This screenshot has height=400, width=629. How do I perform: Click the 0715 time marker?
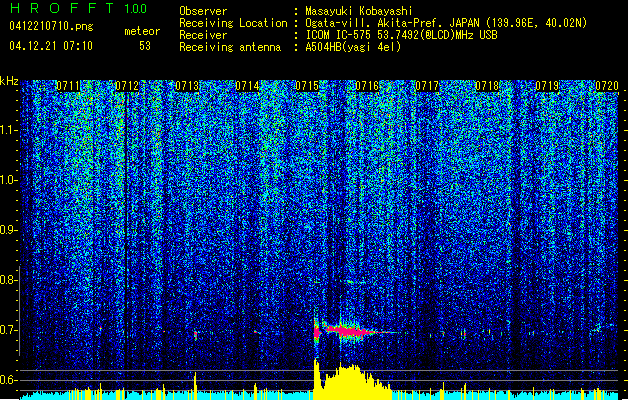pos(307,86)
